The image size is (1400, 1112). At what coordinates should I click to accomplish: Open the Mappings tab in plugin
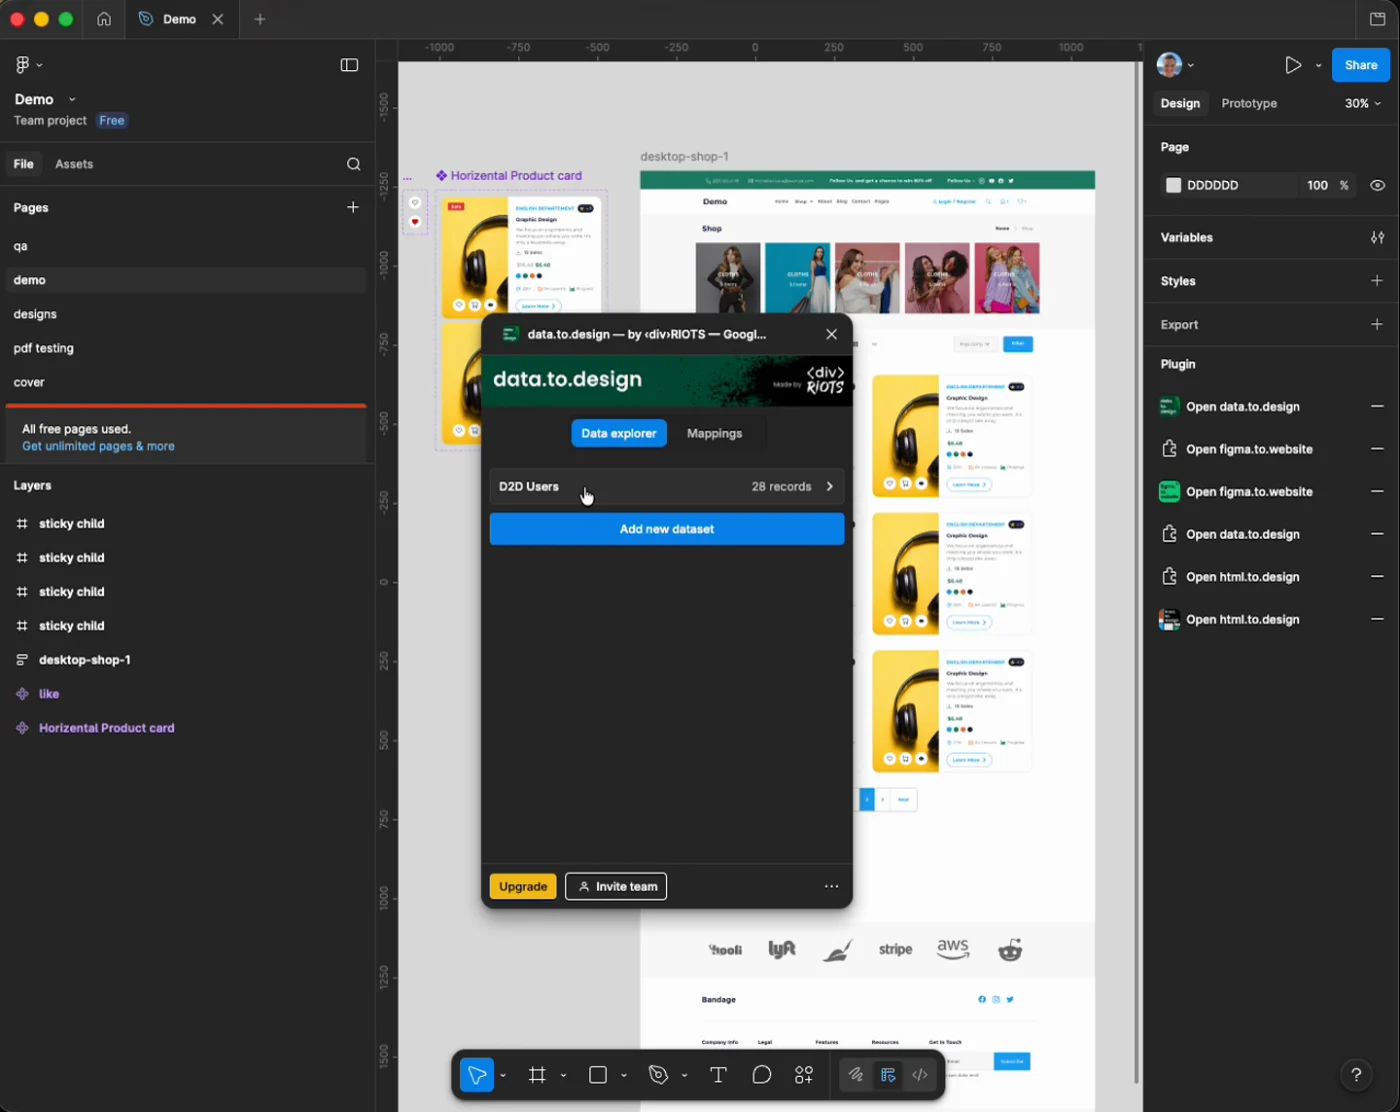[715, 434]
